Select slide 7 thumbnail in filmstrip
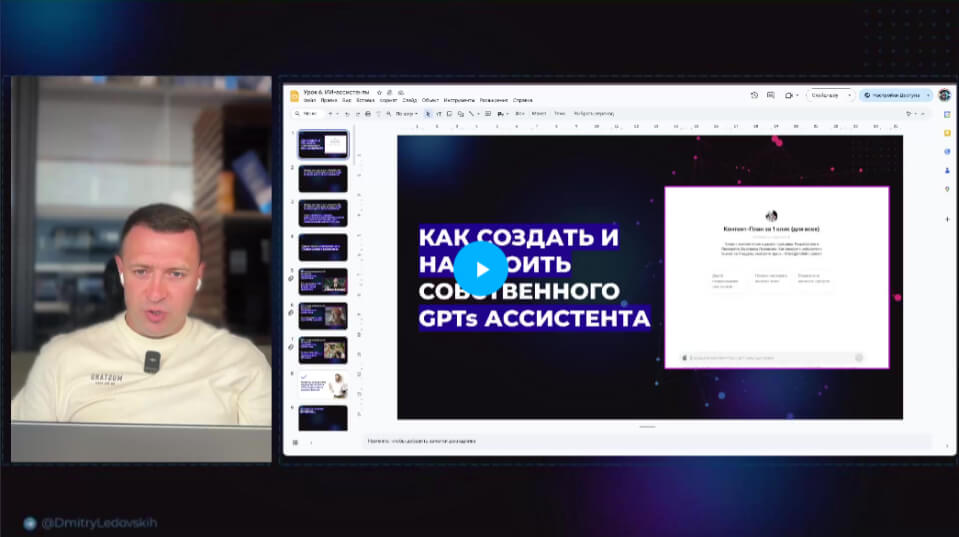This screenshot has height=537, width=959. [x=323, y=350]
